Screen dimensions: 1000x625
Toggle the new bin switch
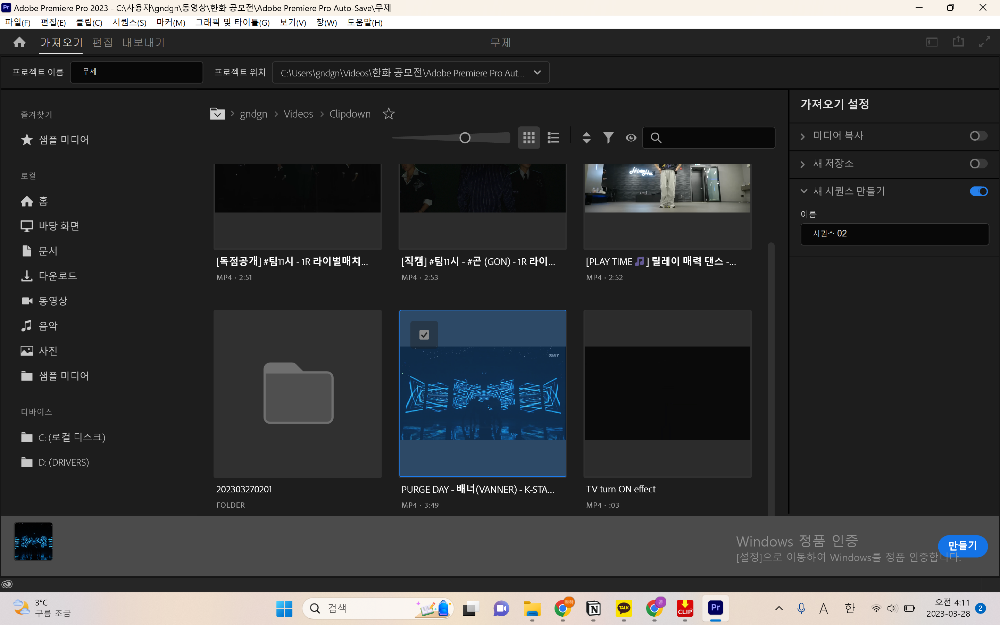click(978, 164)
